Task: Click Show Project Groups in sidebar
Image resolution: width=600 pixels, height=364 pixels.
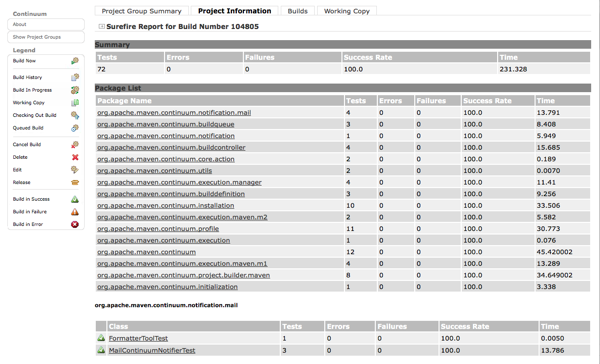Action: [x=46, y=37]
